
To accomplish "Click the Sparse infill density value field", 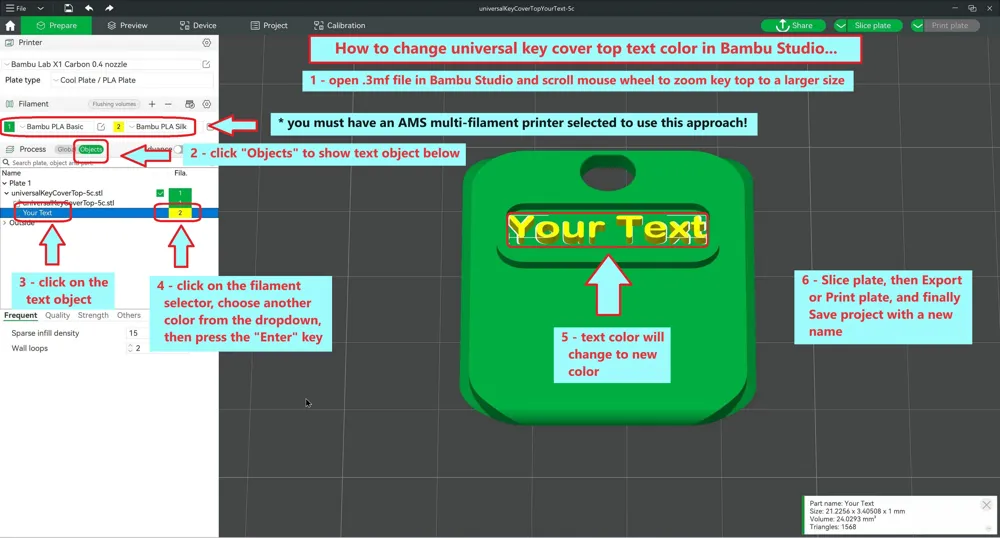I will click(136, 333).
